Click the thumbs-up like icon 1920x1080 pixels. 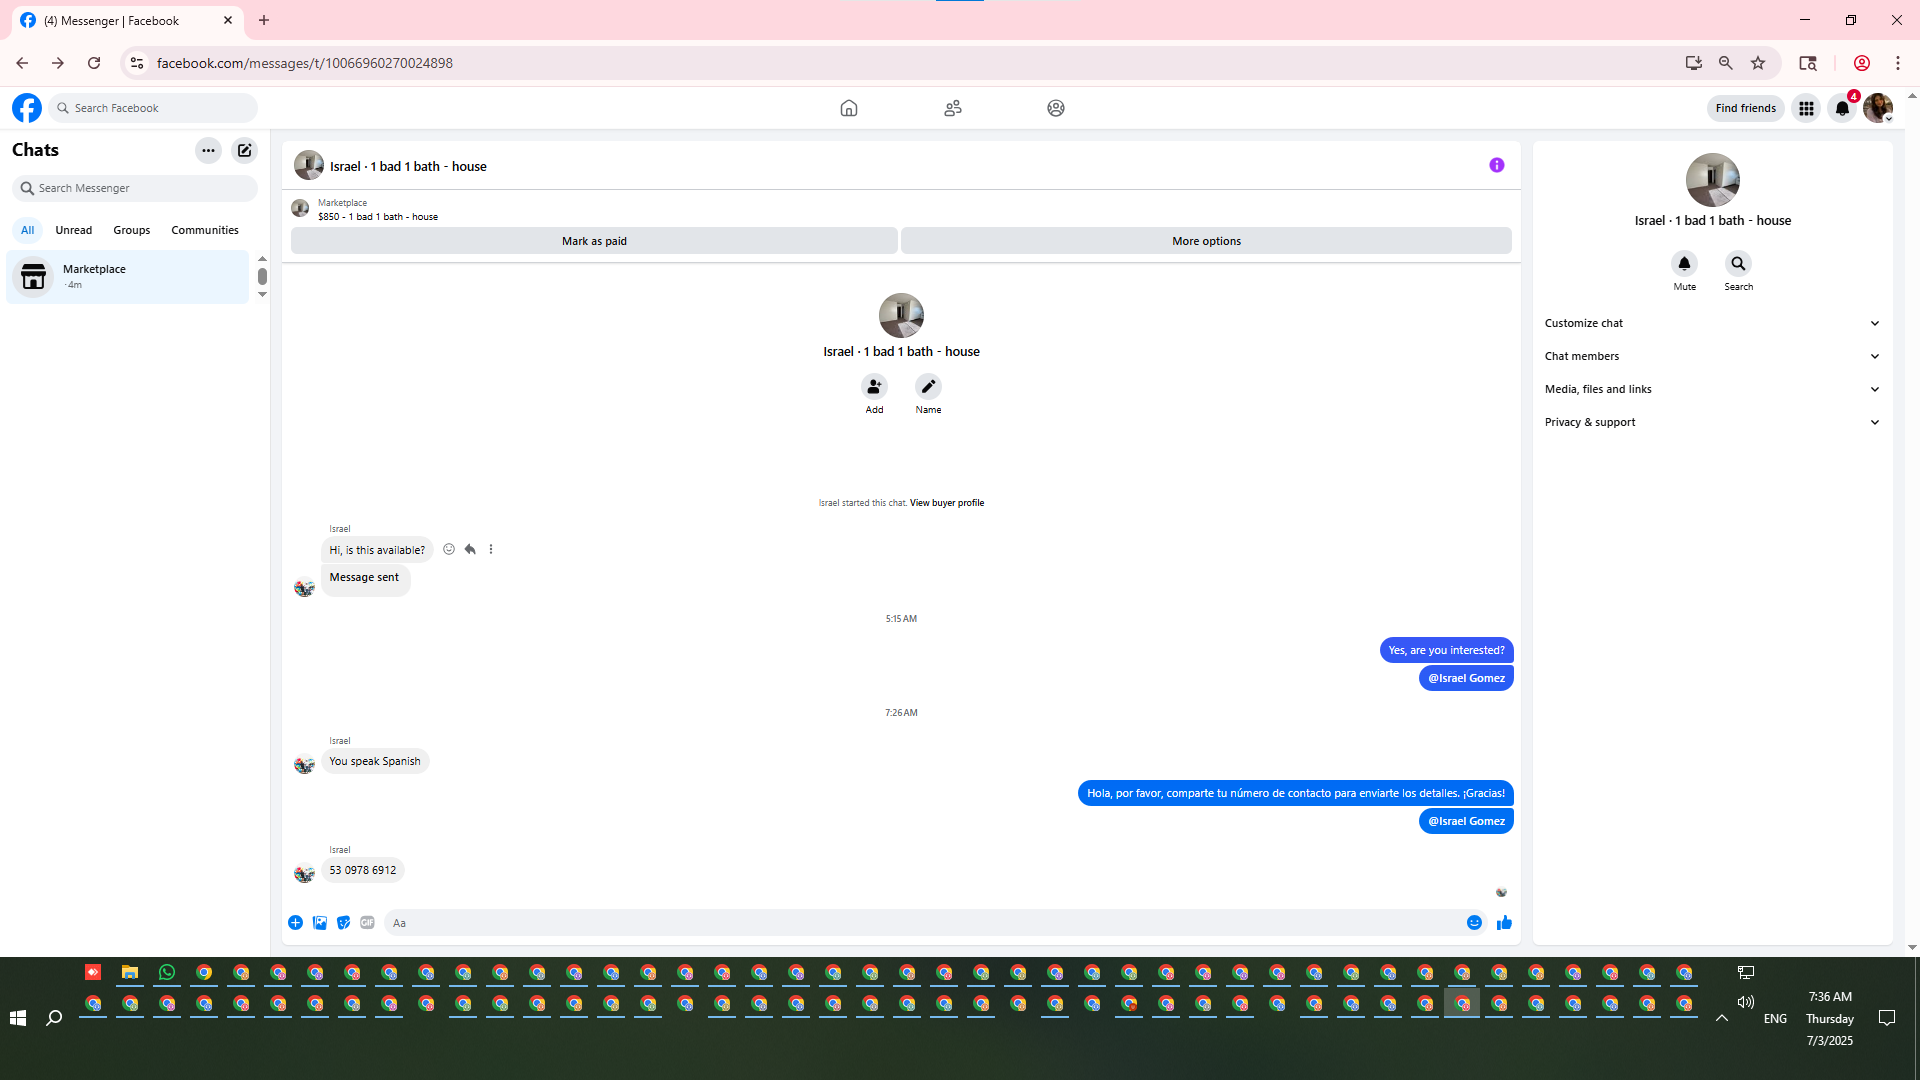(x=1504, y=923)
